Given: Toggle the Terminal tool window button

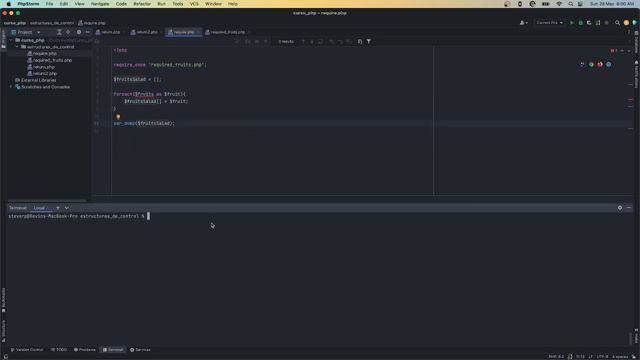Looking at the screenshot, I should pos(113,350).
